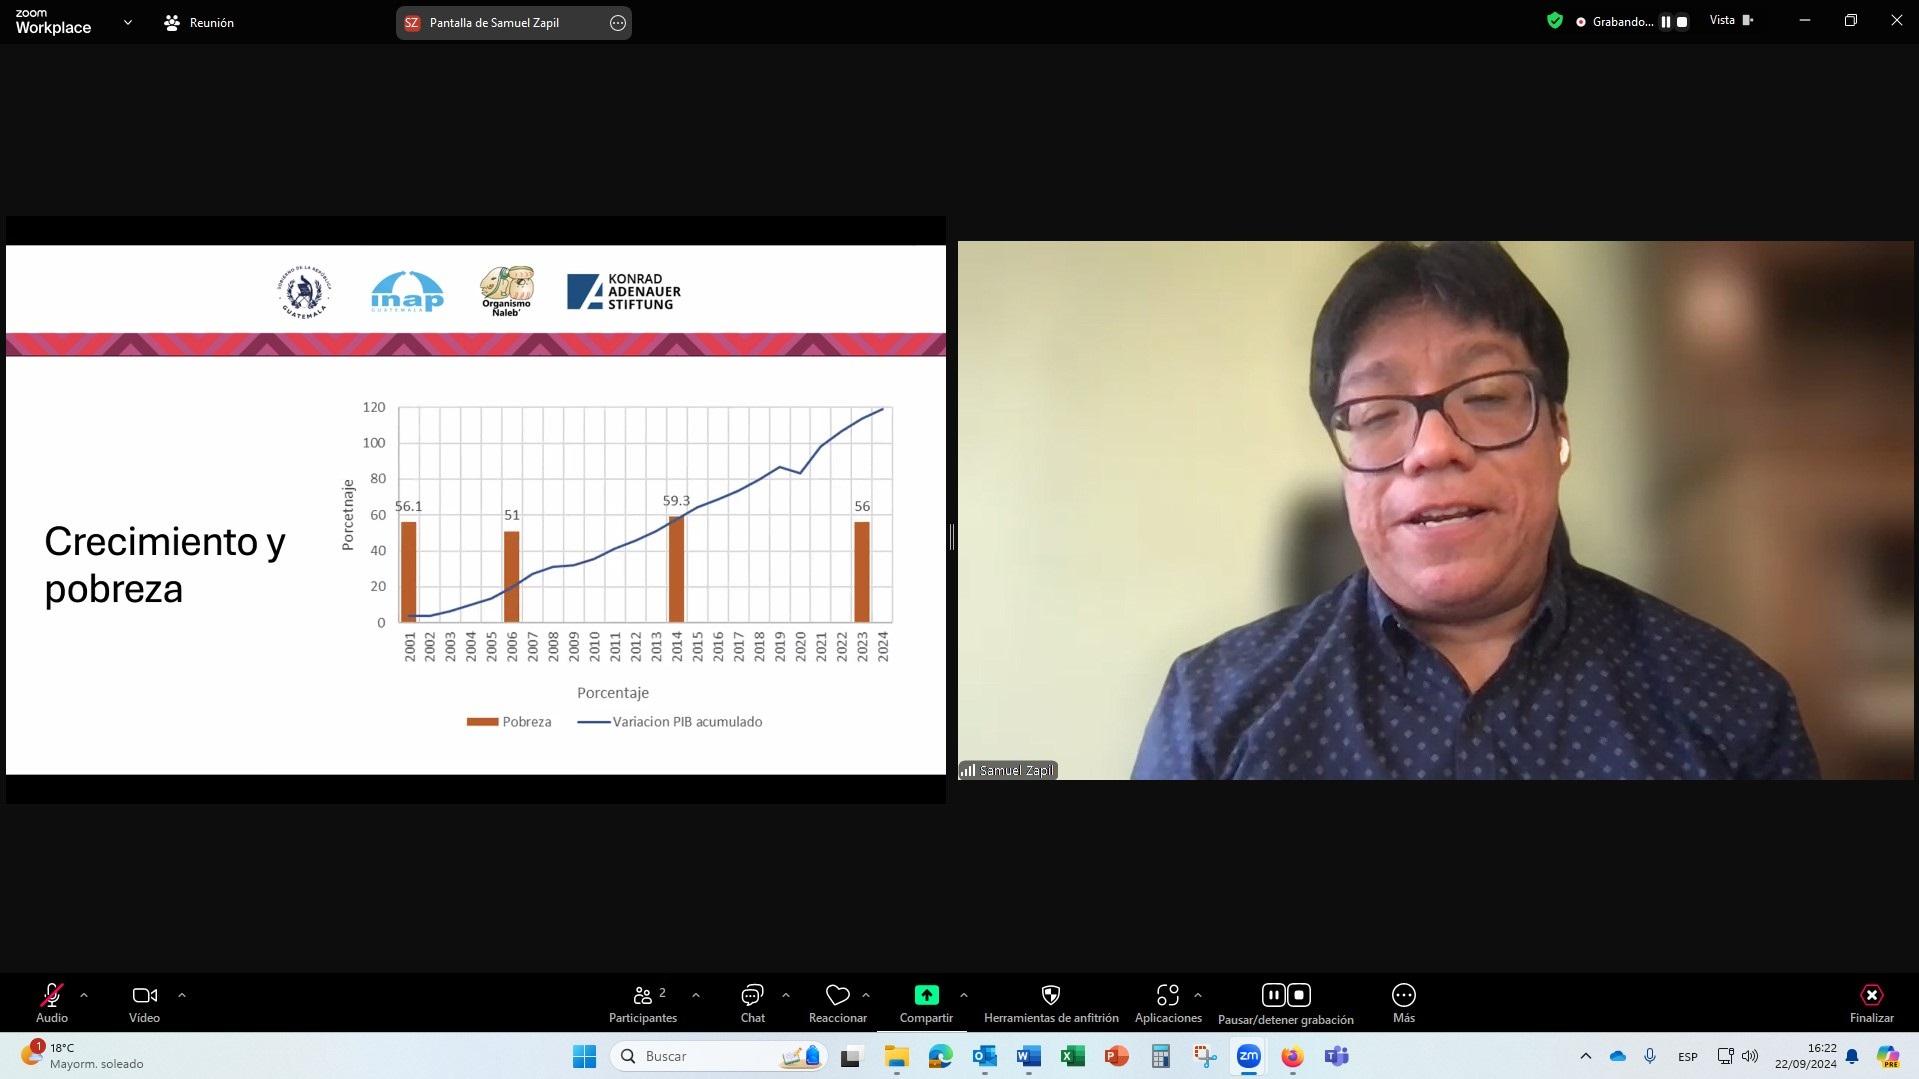1919x1079 pixels.
Task: Pause recording in the bottom toolbar
Action: tap(1273, 995)
